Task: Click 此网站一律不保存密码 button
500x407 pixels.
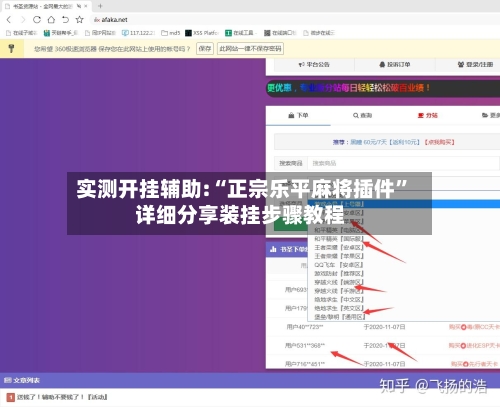Action: click(x=250, y=49)
